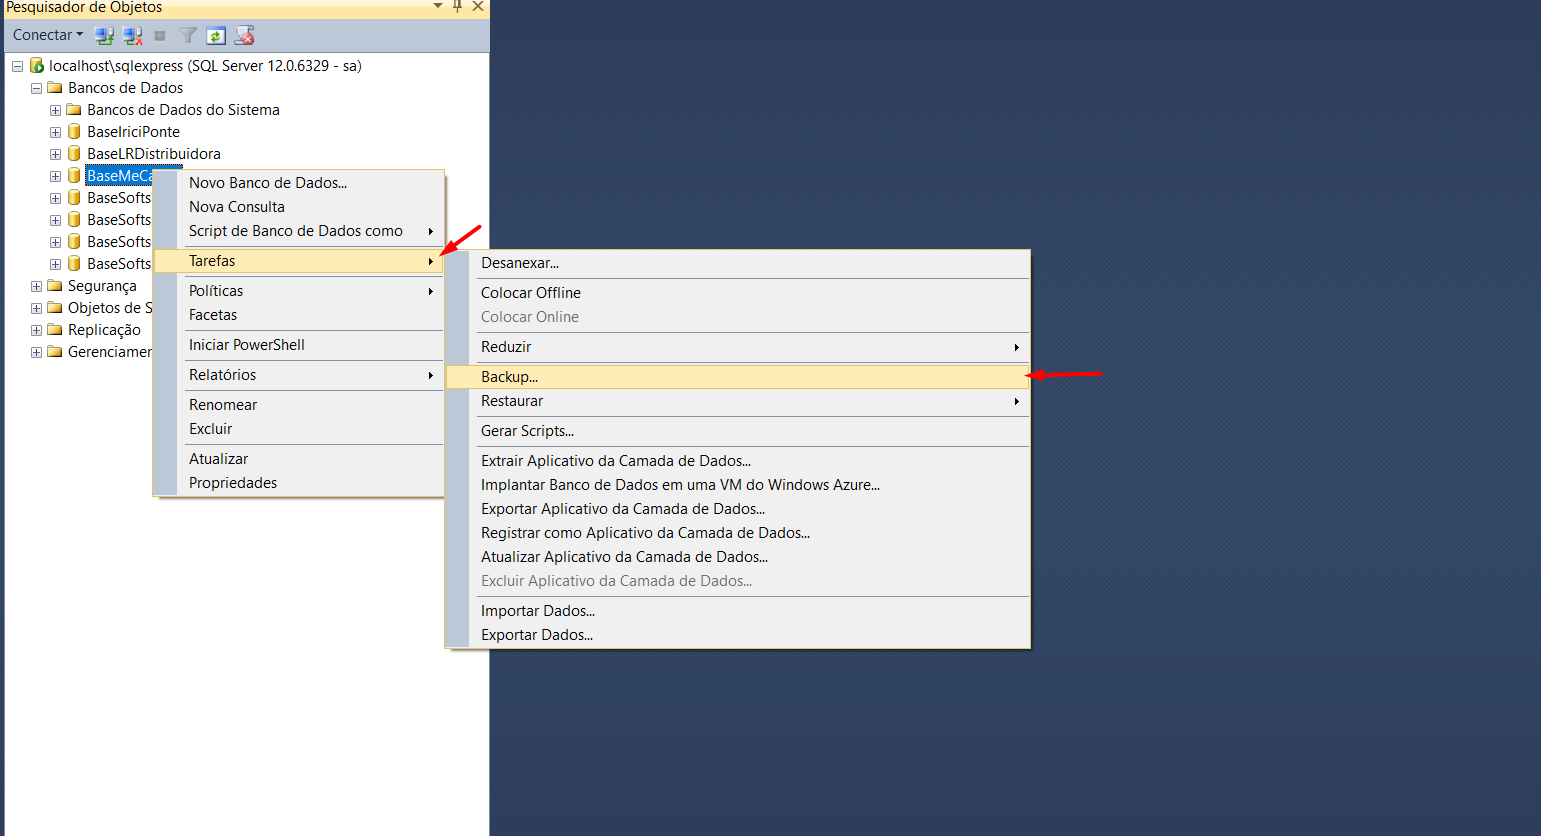Collapse the Bancos de Dados node
This screenshot has height=836, width=1541.
[37, 88]
